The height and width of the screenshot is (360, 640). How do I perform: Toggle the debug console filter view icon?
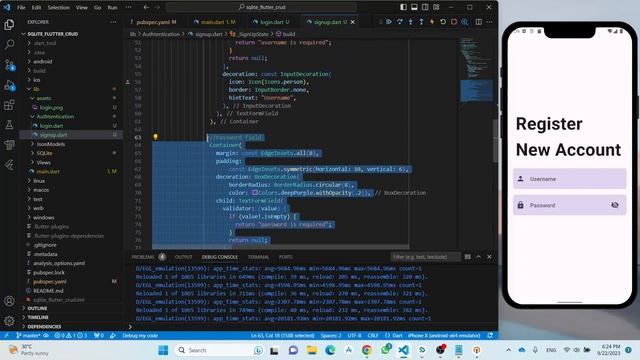coord(467,257)
